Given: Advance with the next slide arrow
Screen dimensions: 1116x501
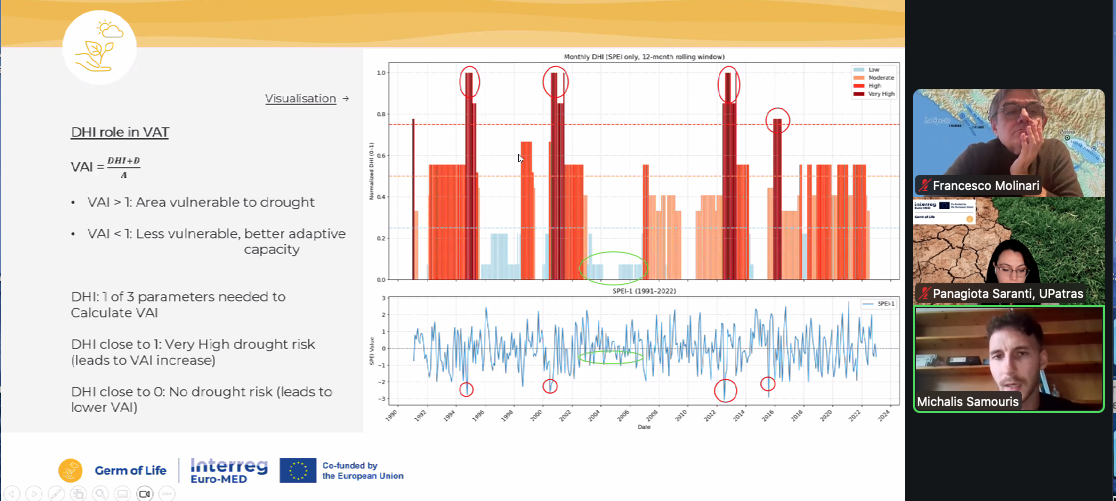Looking at the screenshot, I should 34,493.
